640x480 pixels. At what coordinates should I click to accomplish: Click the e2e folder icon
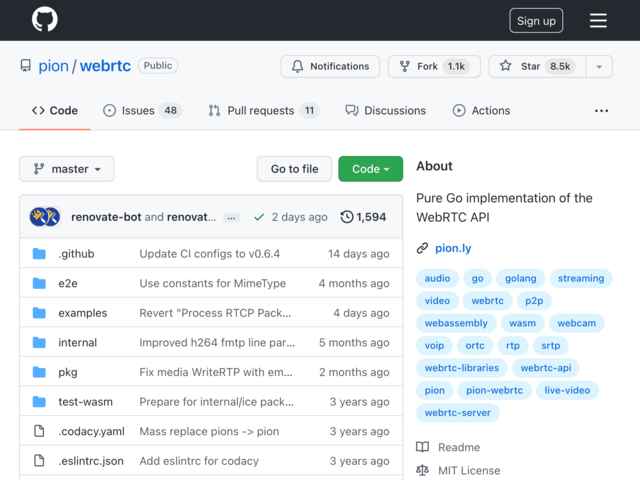point(39,283)
